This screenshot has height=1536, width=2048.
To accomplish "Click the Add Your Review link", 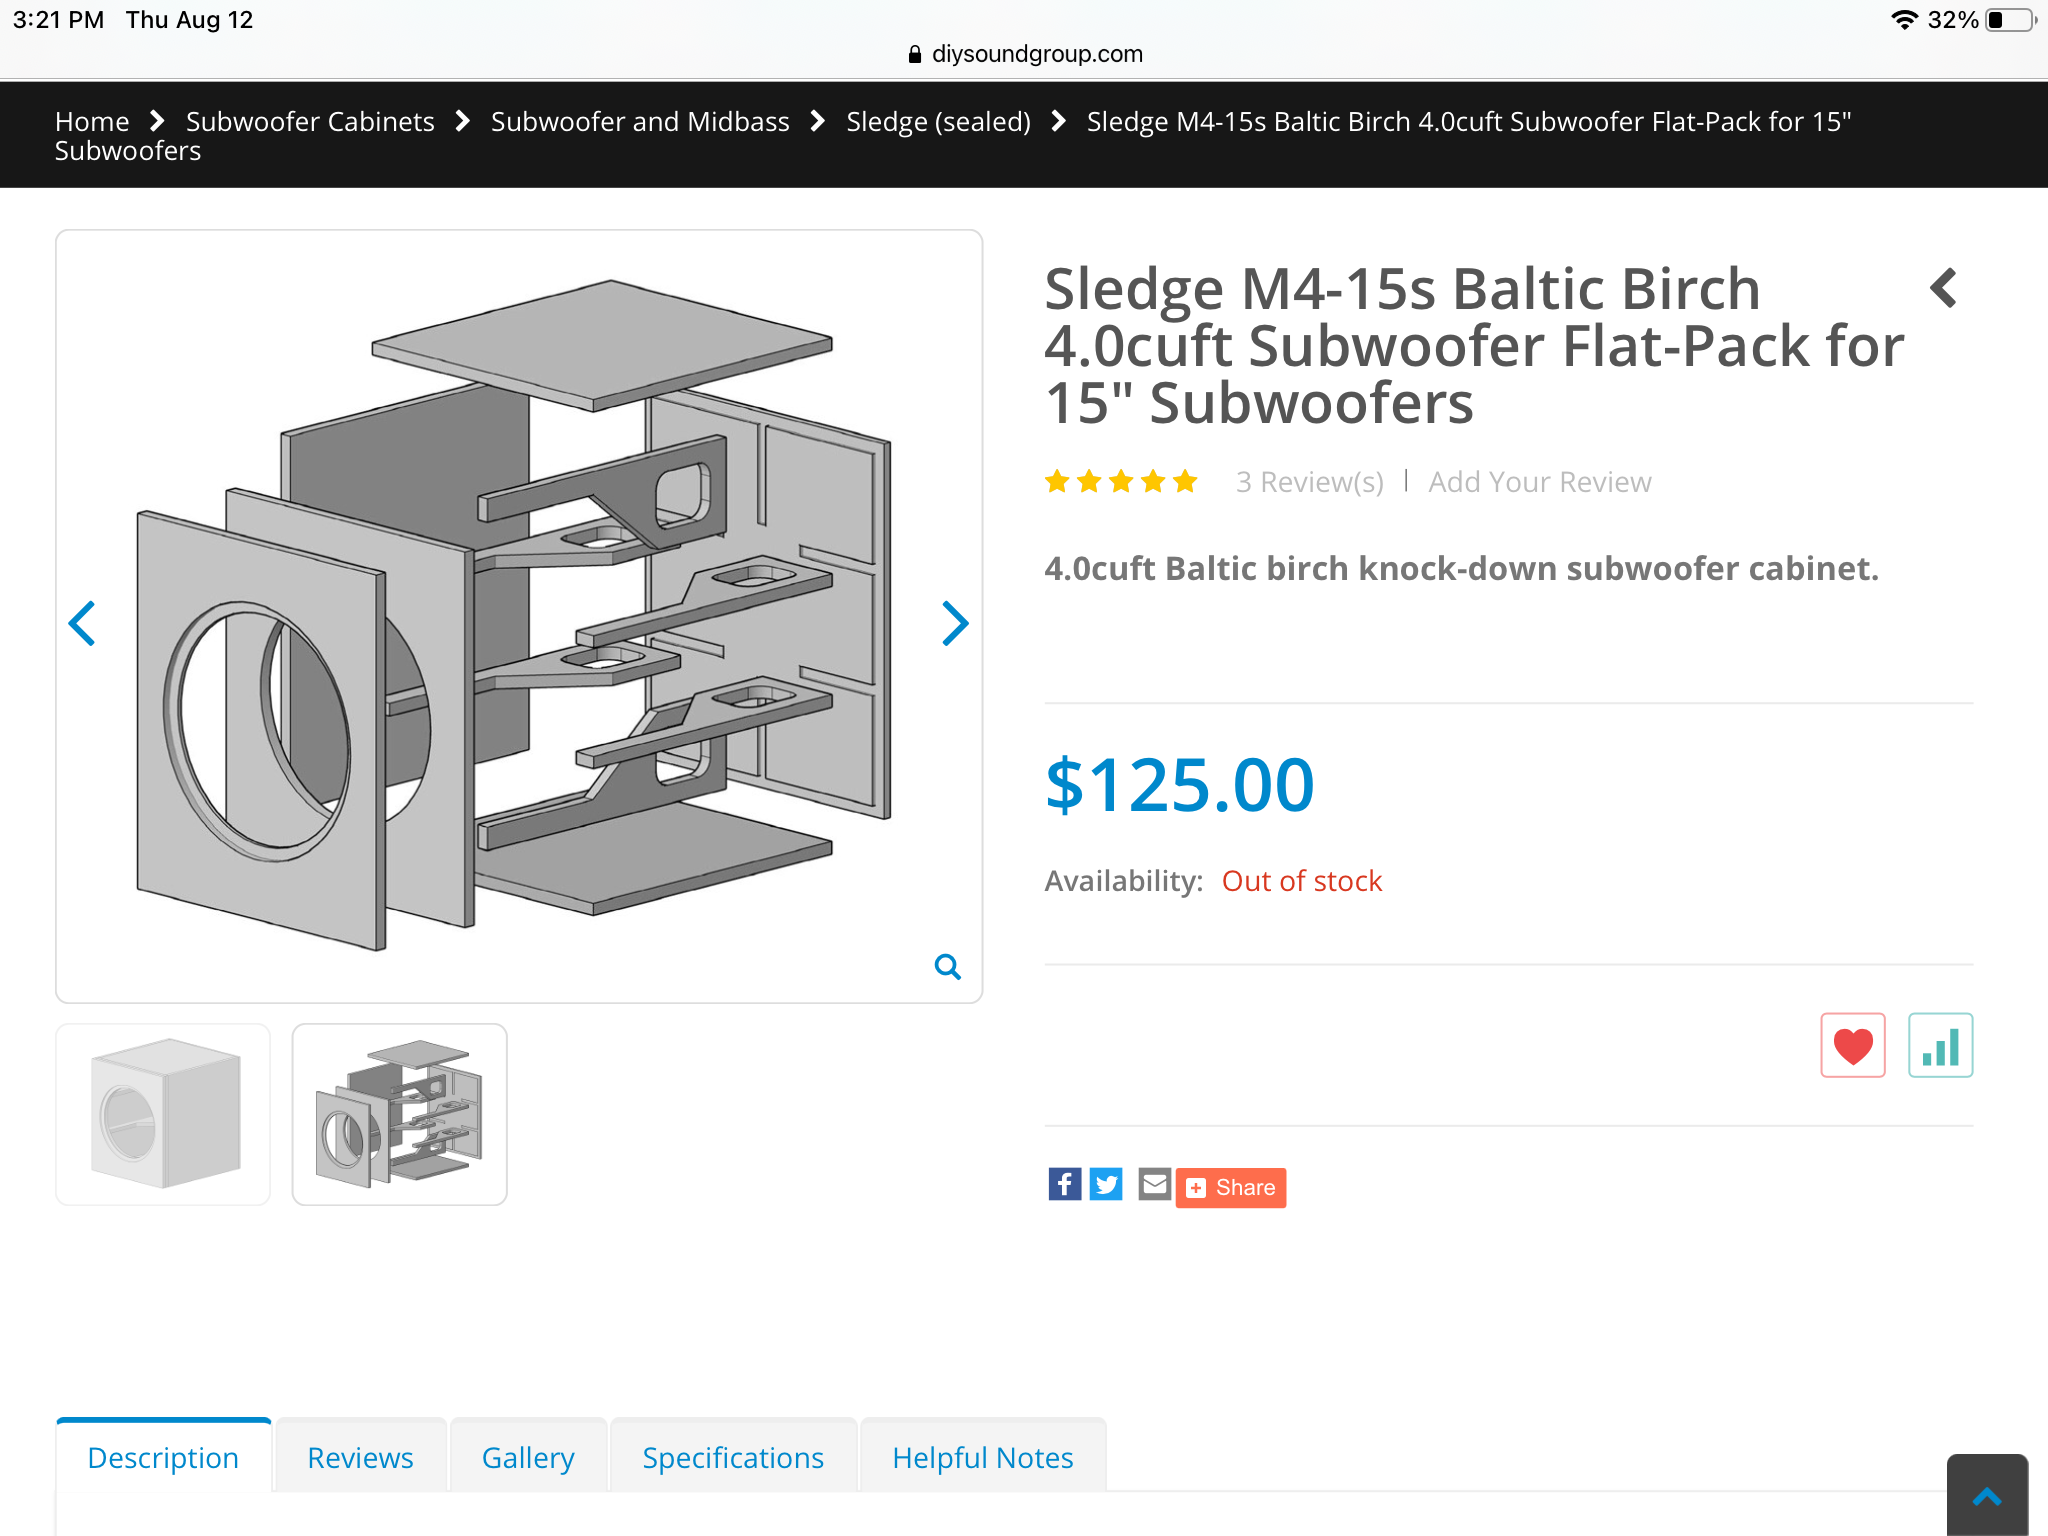I will (1539, 482).
